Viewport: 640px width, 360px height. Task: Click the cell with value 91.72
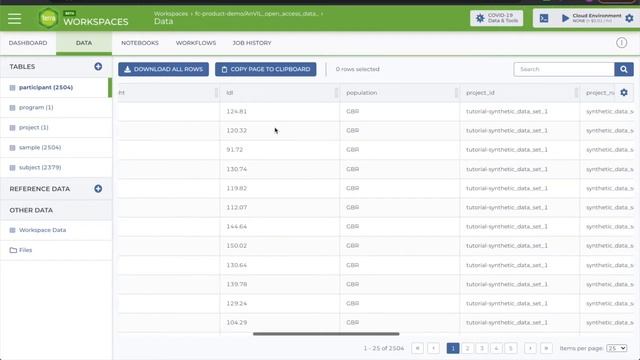click(x=280, y=150)
